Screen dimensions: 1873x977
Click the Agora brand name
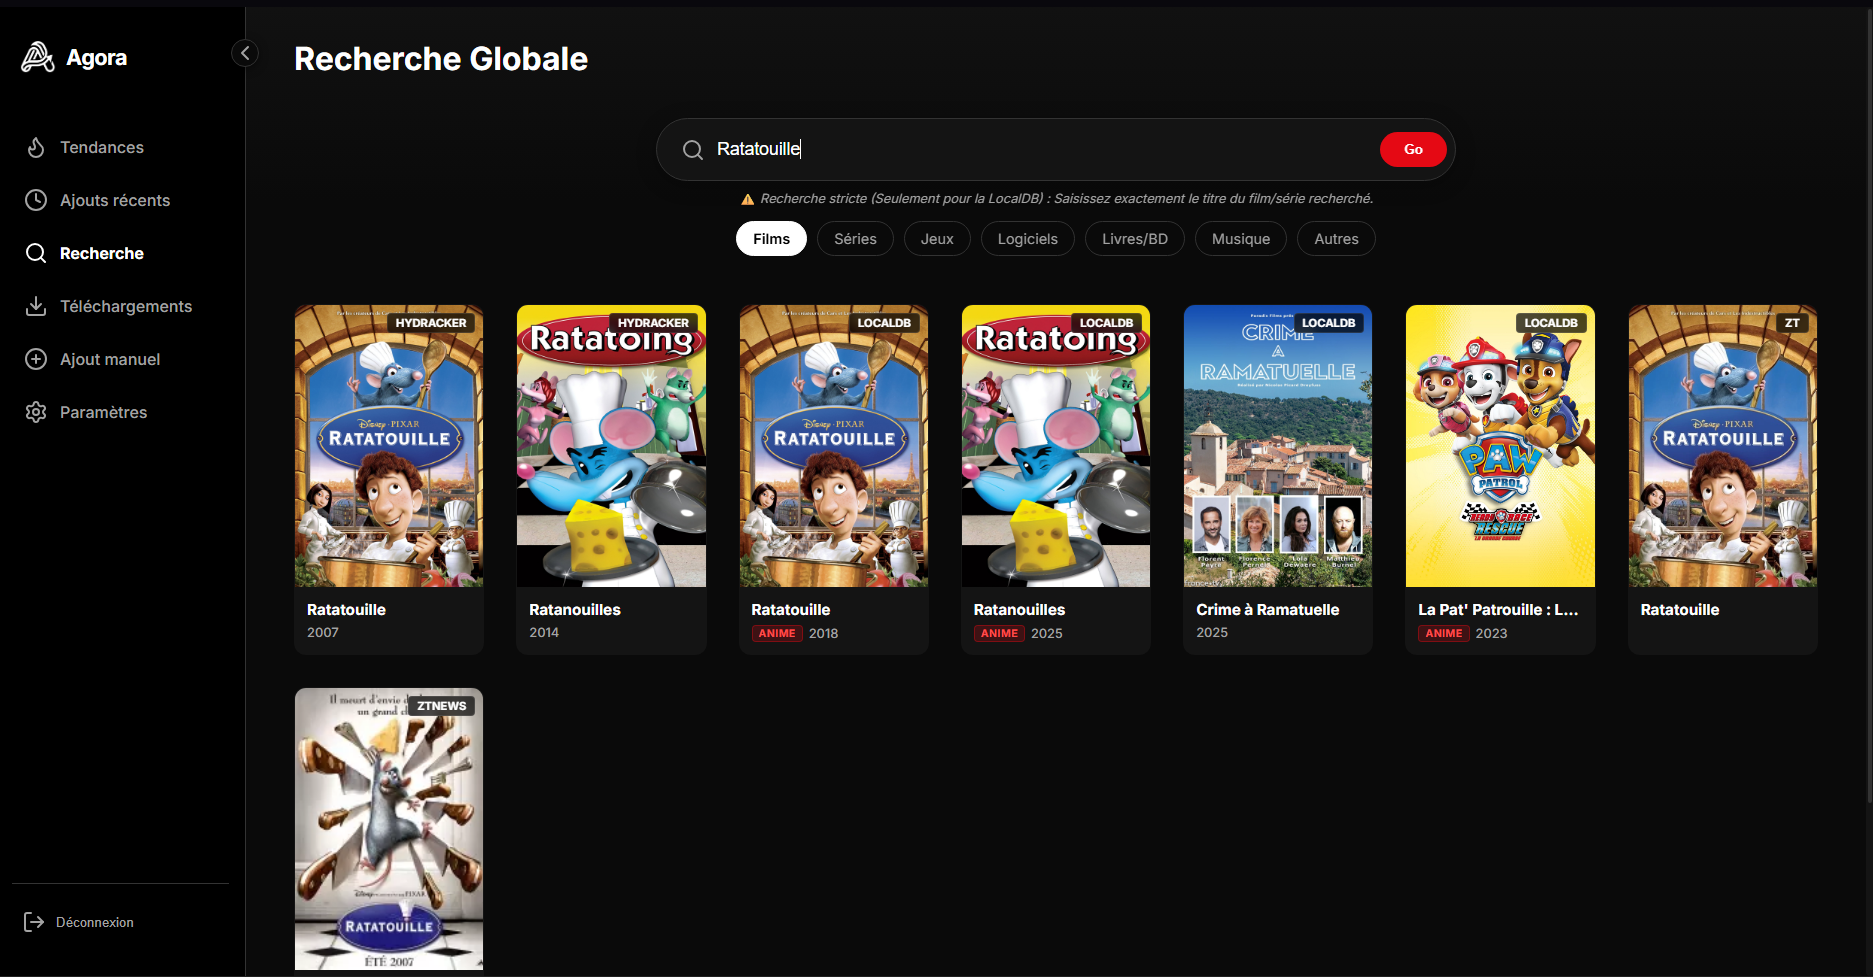tap(97, 58)
